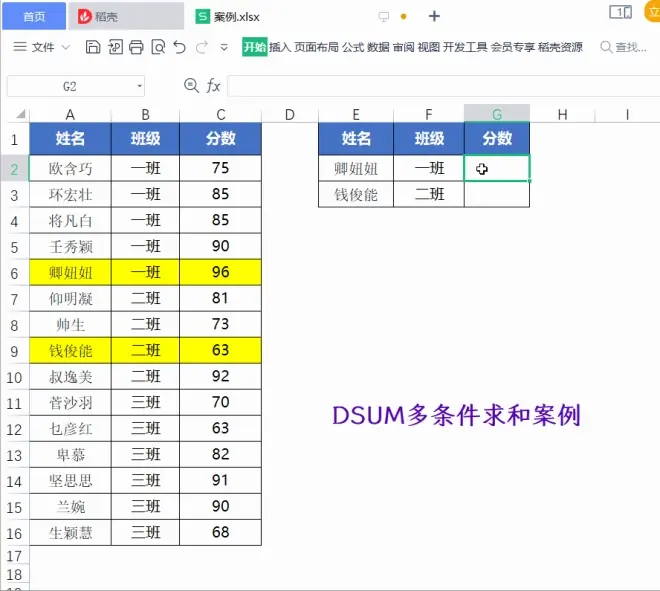Open the 公式 ribbon tab

pyautogui.click(x=353, y=47)
